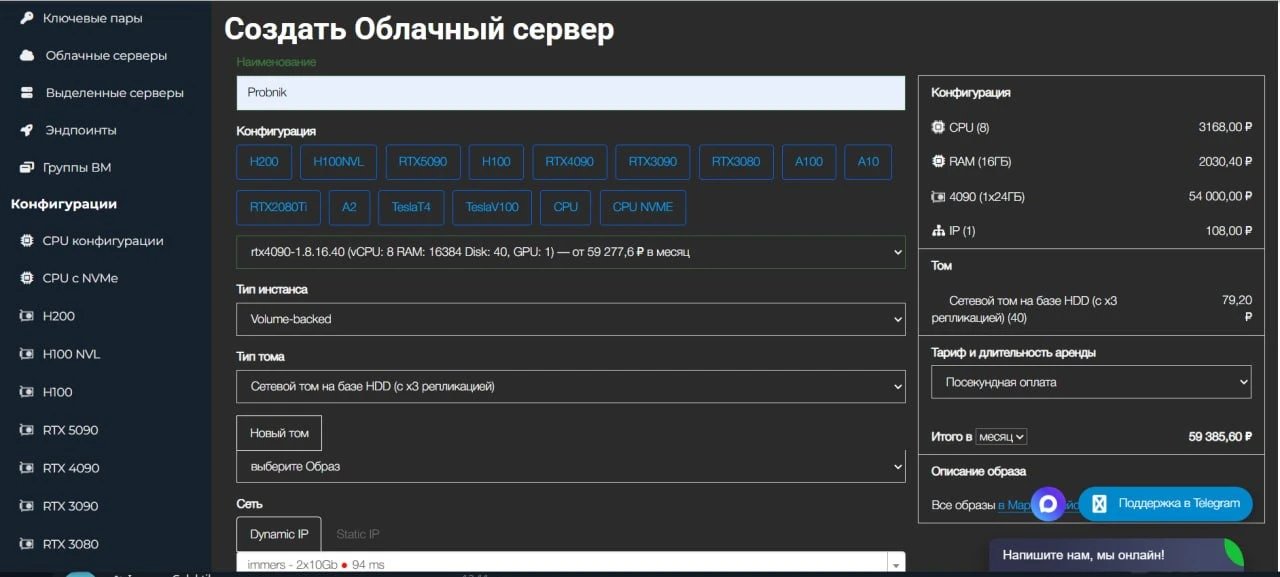This screenshot has width=1280, height=577.
Task: Click the GPU icon beside H100 NVL in sidebar
Action: point(27,354)
